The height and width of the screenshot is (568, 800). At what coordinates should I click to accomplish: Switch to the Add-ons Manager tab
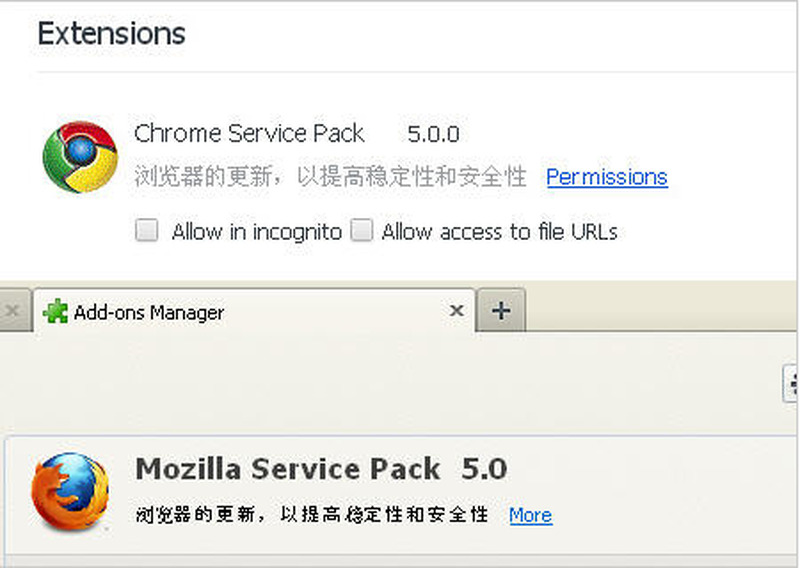coord(150,312)
